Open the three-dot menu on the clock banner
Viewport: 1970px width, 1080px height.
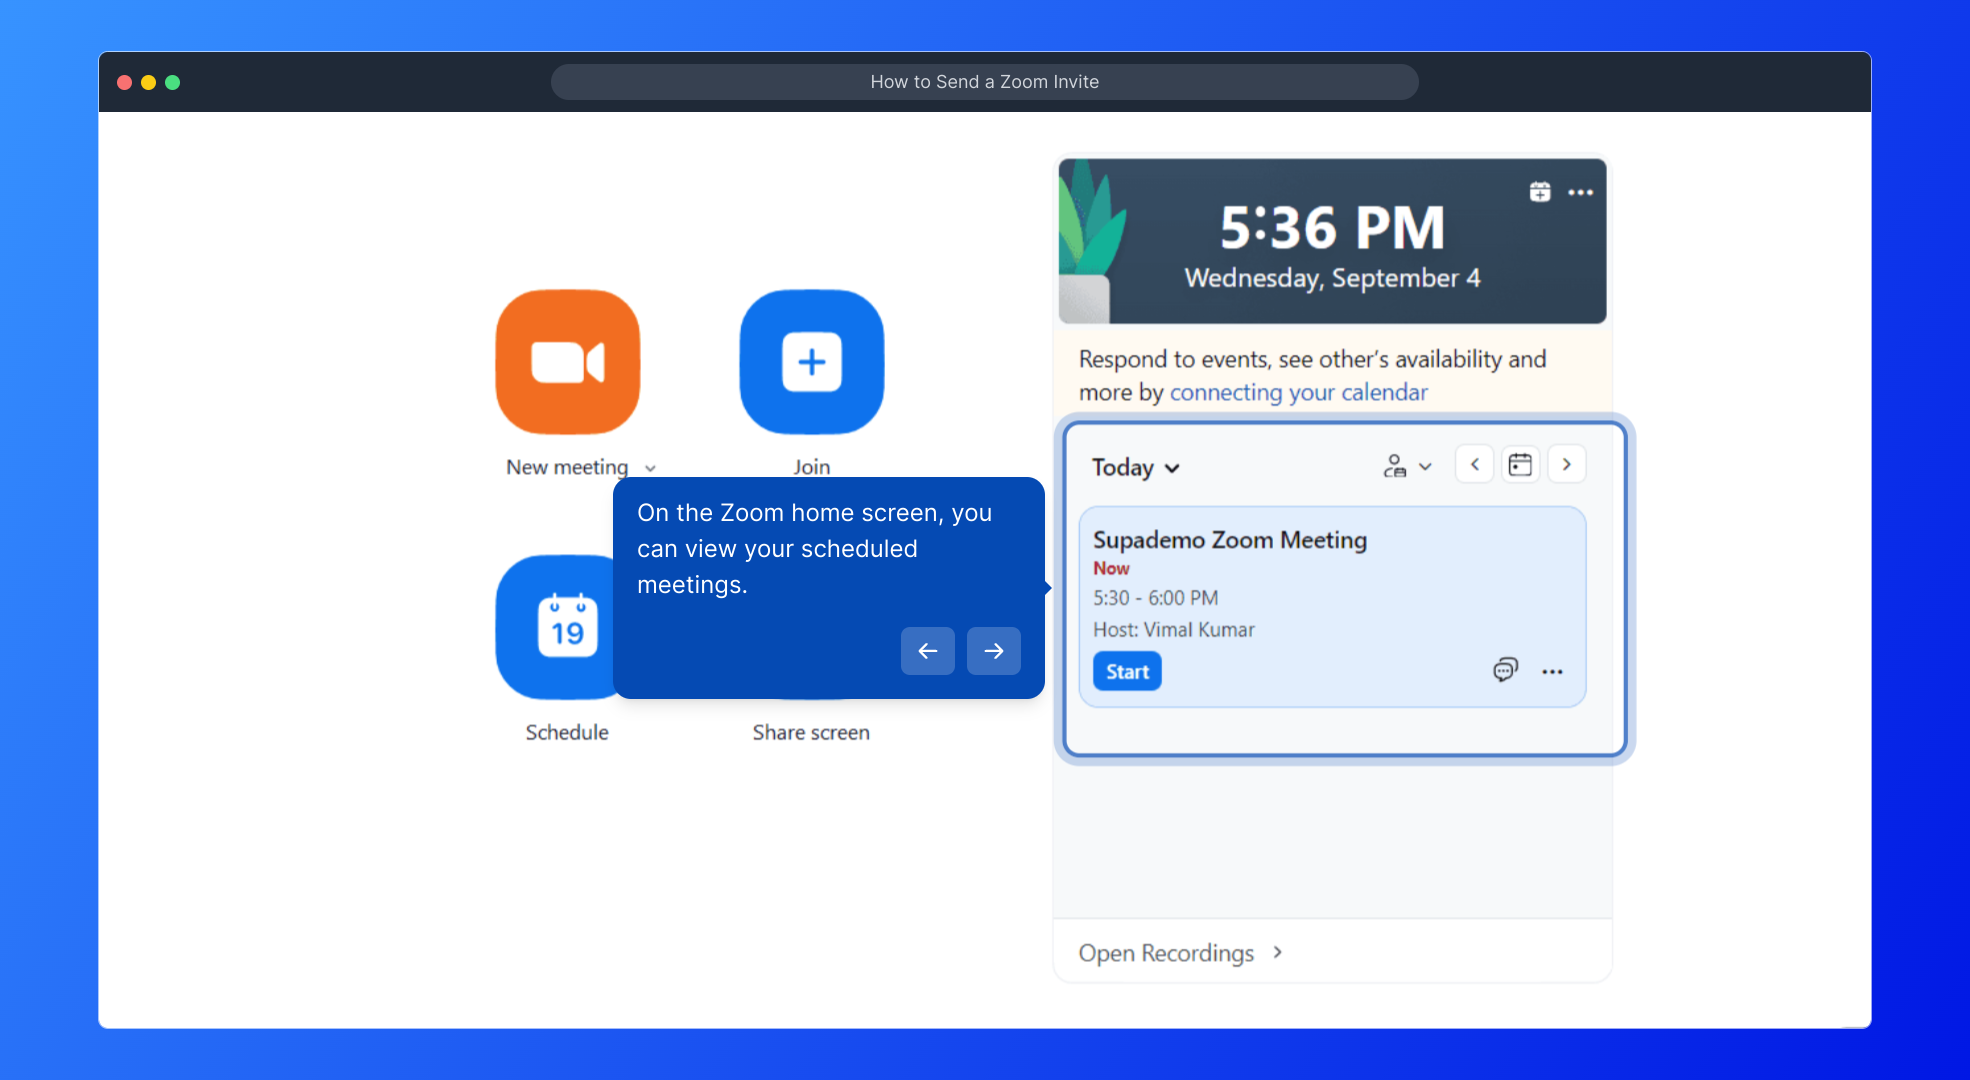(x=1580, y=192)
